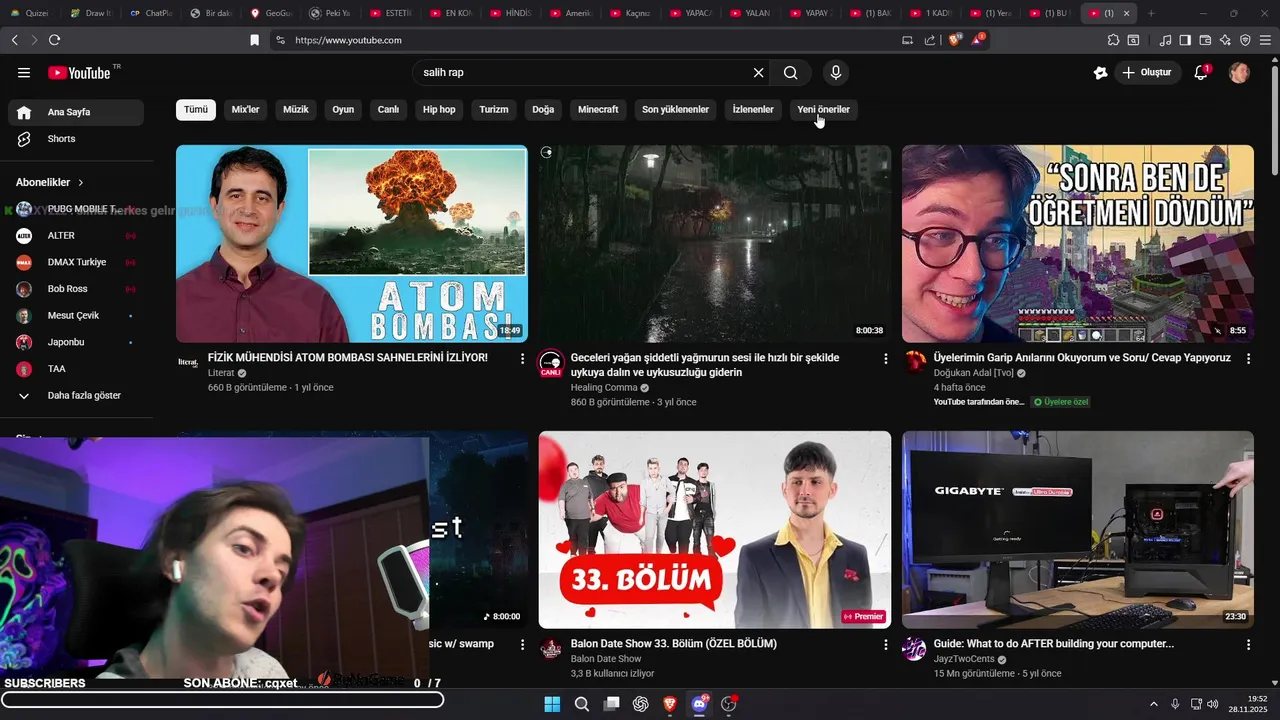Viewport: 1280px width, 720px height.
Task: Open the browser playlist music-note icon
Action: pos(1165,40)
